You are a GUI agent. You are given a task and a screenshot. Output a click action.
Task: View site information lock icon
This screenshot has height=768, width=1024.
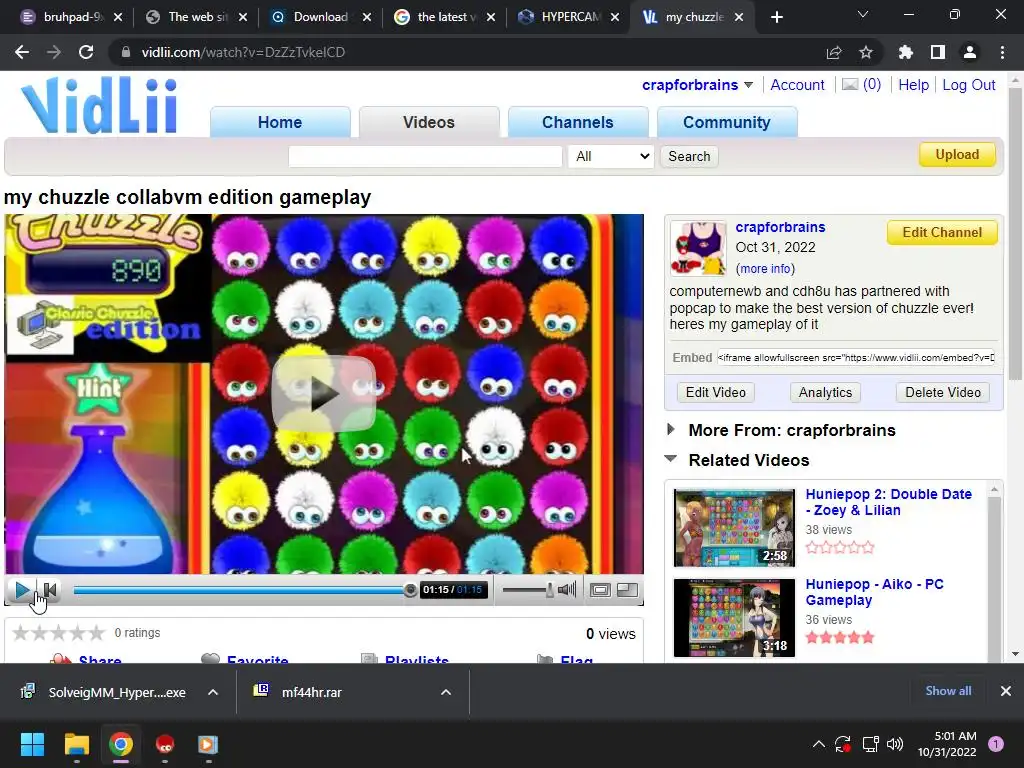point(125,52)
